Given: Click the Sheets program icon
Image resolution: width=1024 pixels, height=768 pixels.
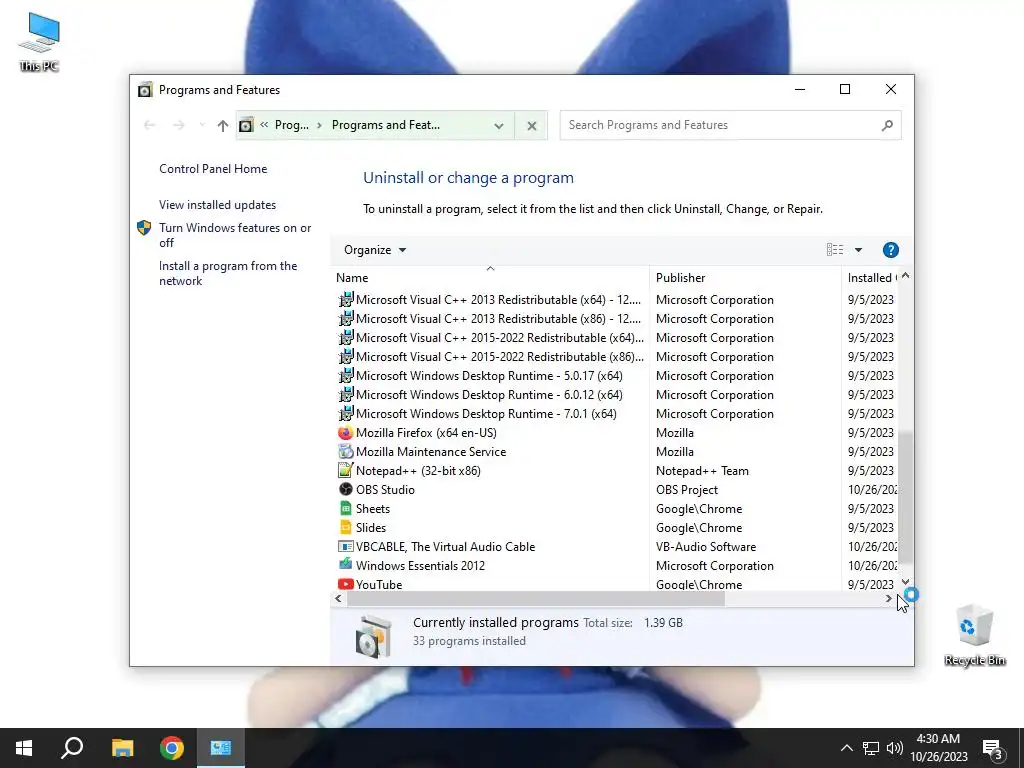Looking at the screenshot, I should 345,509.
